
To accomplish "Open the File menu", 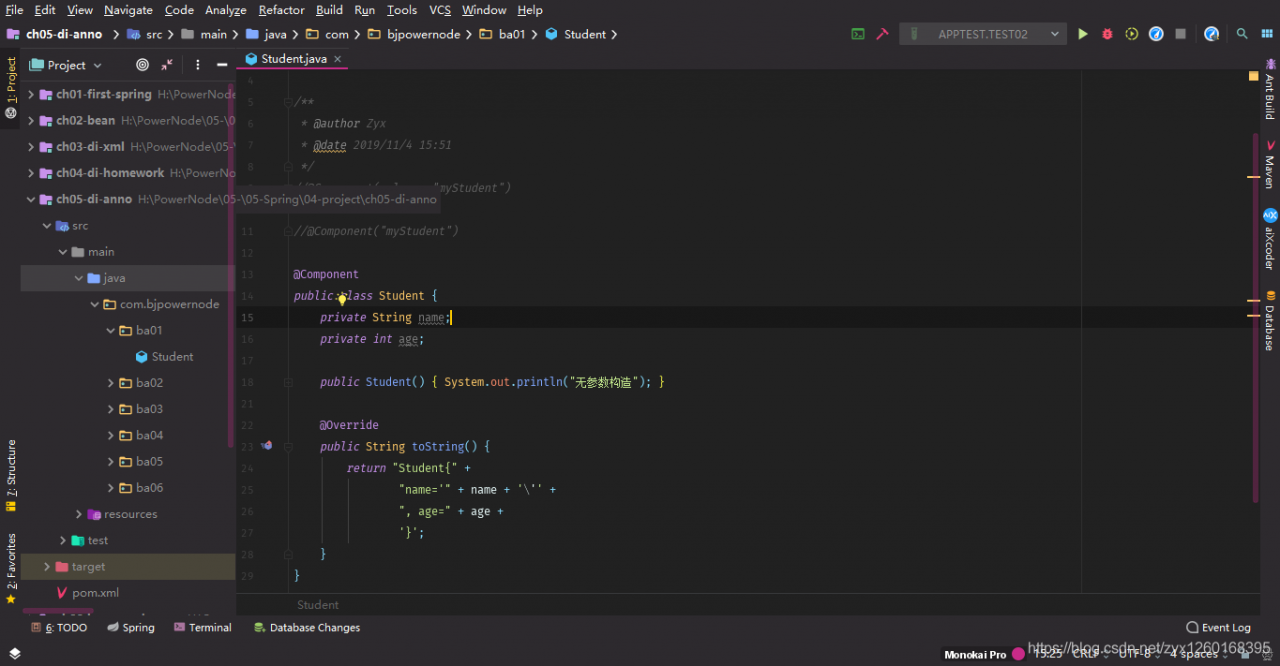I will (14, 10).
